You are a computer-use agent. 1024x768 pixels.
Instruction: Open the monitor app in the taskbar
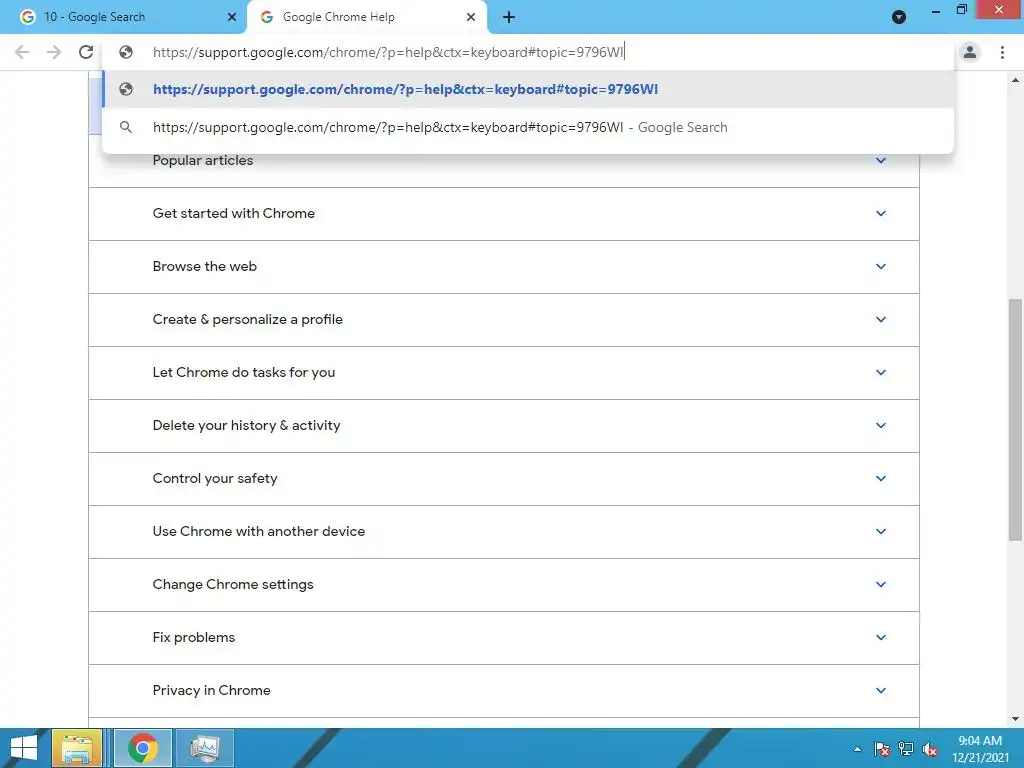[x=205, y=748]
